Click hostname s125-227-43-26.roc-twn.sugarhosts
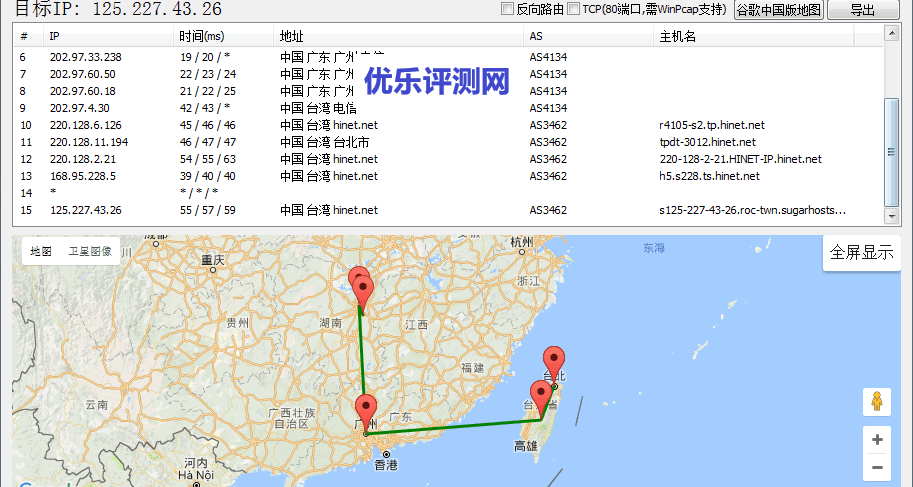The width and height of the screenshot is (913, 487). click(x=752, y=210)
